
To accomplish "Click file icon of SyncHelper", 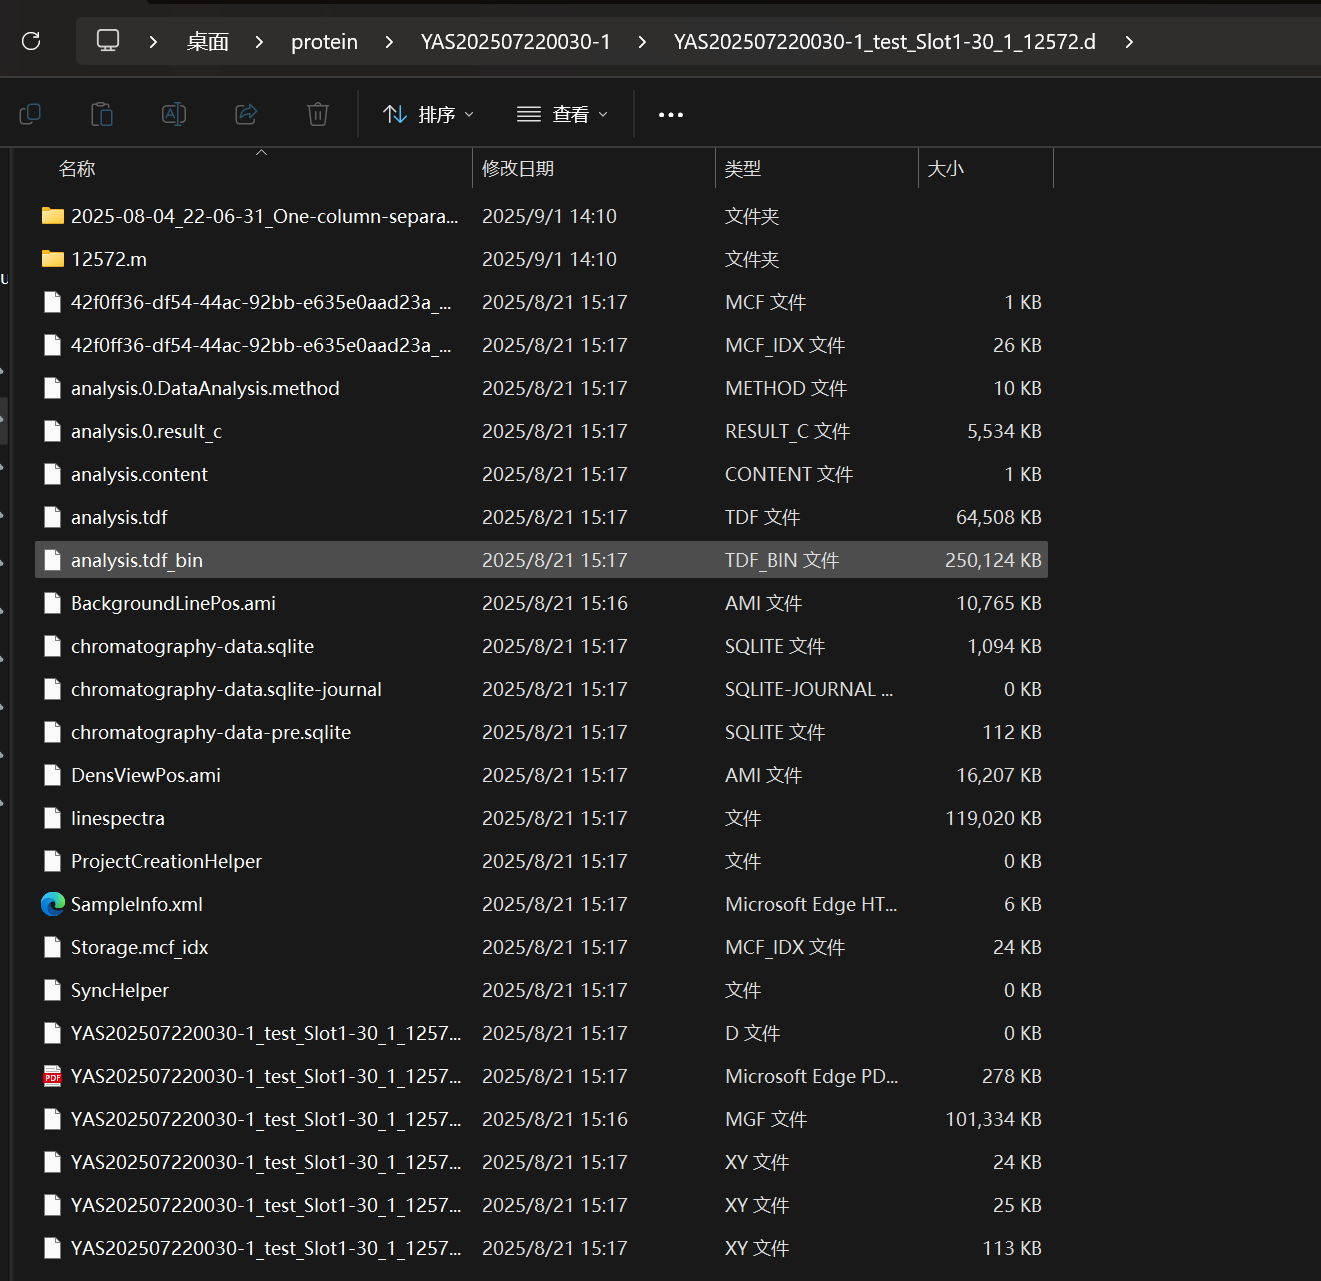I will [x=53, y=990].
